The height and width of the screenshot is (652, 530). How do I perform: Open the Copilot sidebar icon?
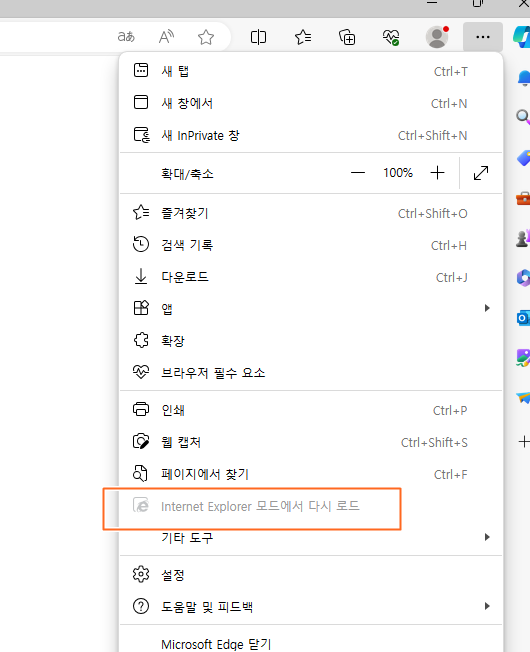[x=522, y=37]
